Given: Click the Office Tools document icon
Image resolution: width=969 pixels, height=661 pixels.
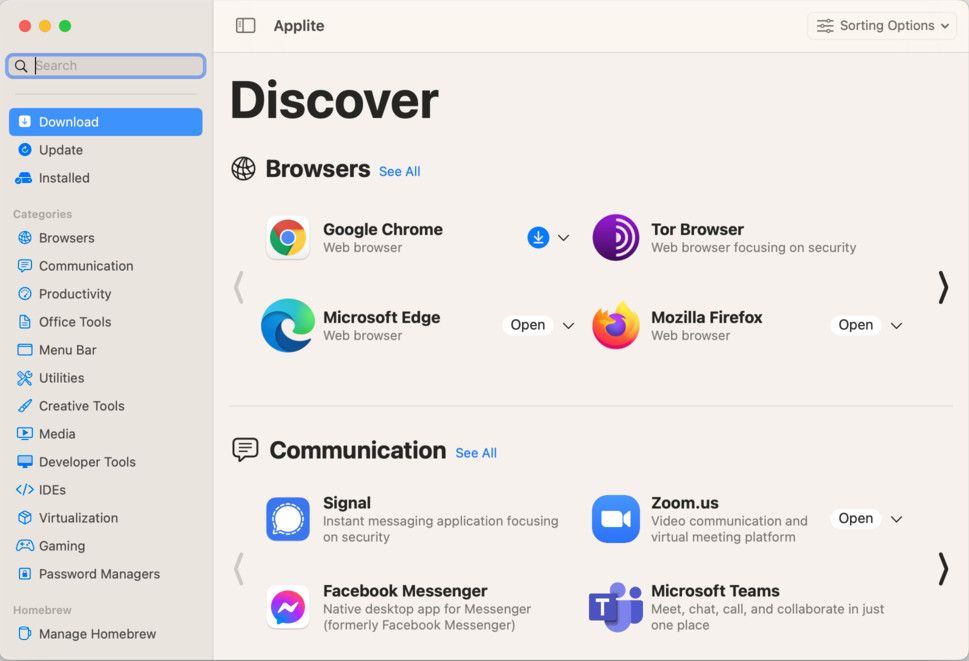Looking at the screenshot, I should click(25, 322).
